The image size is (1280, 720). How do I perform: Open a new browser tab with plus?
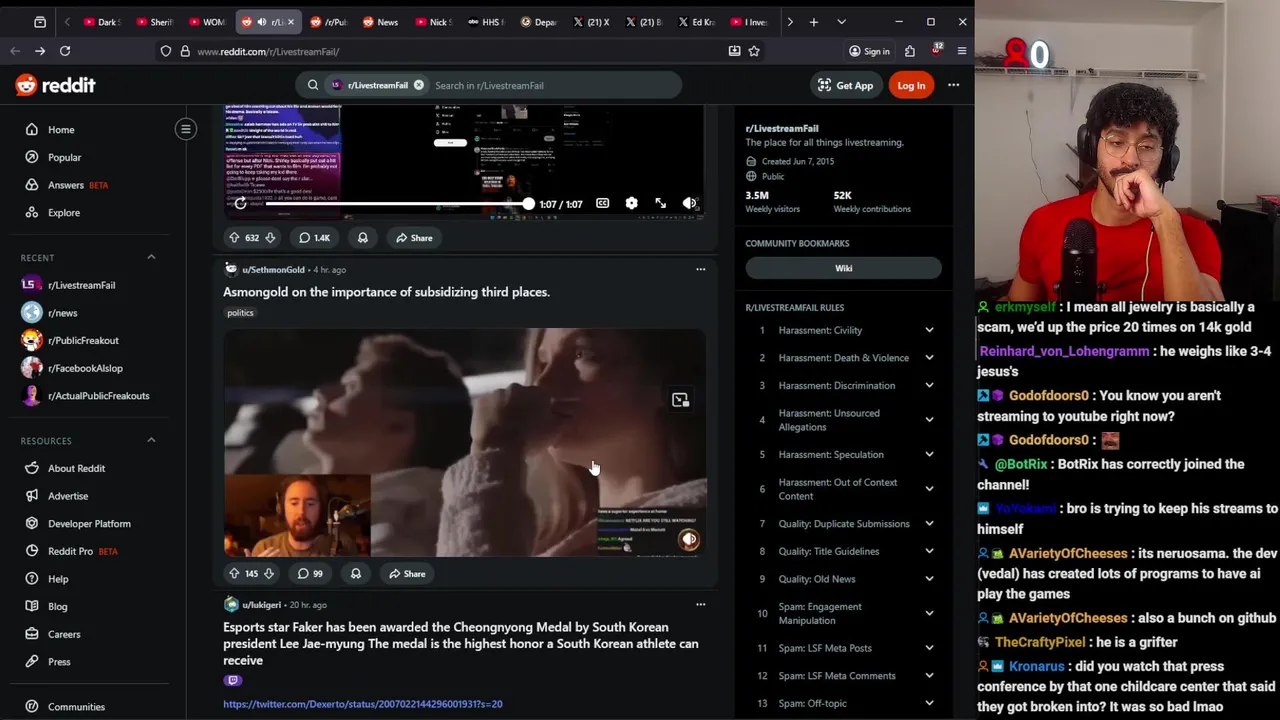coord(814,22)
